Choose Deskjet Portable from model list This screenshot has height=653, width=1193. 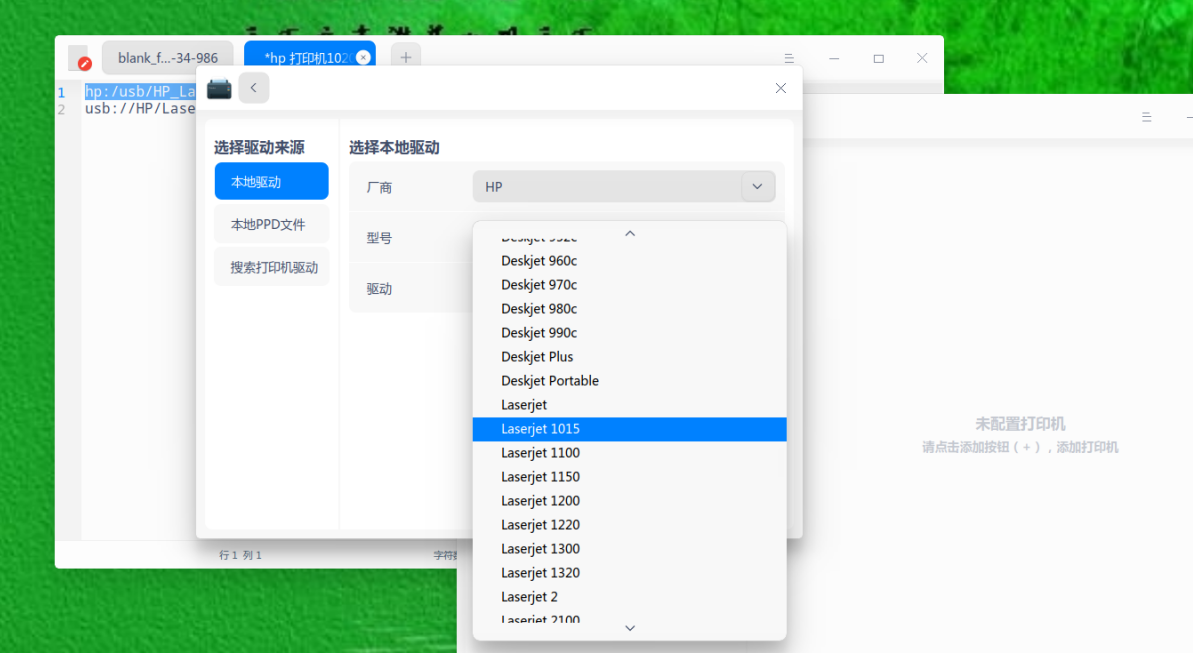(x=550, y=380)
